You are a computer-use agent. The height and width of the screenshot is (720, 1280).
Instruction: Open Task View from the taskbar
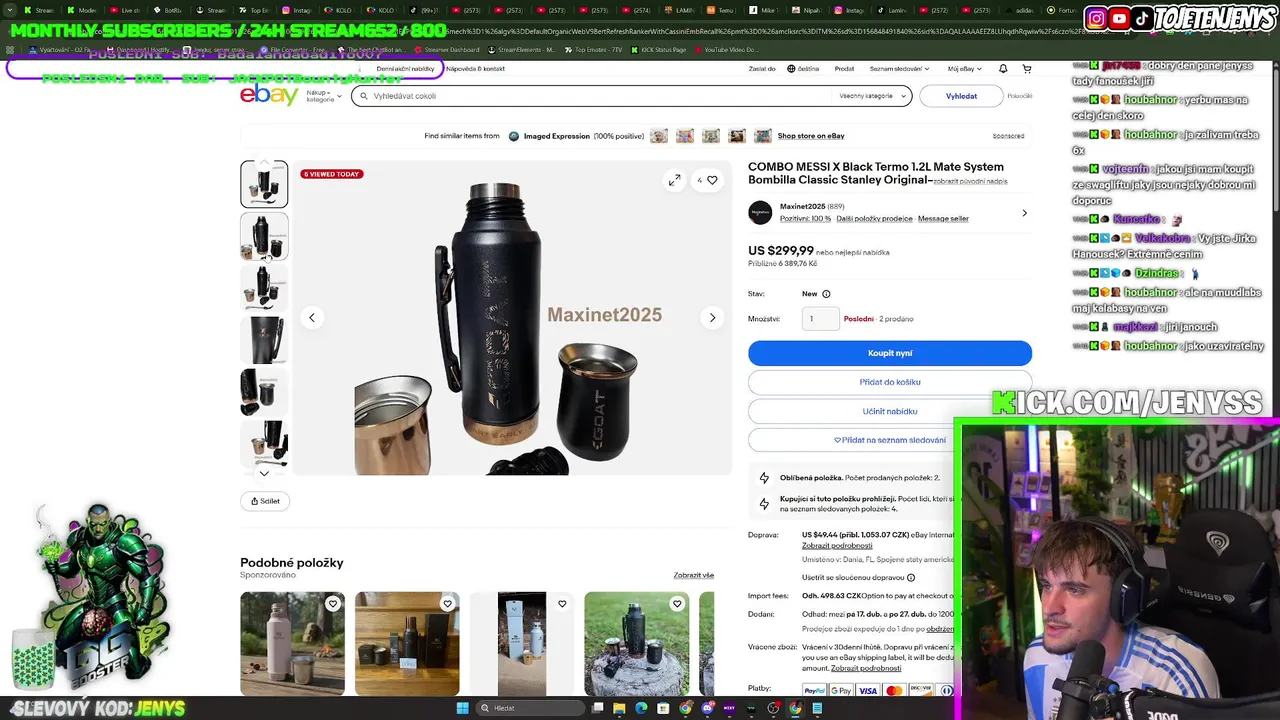597,708
